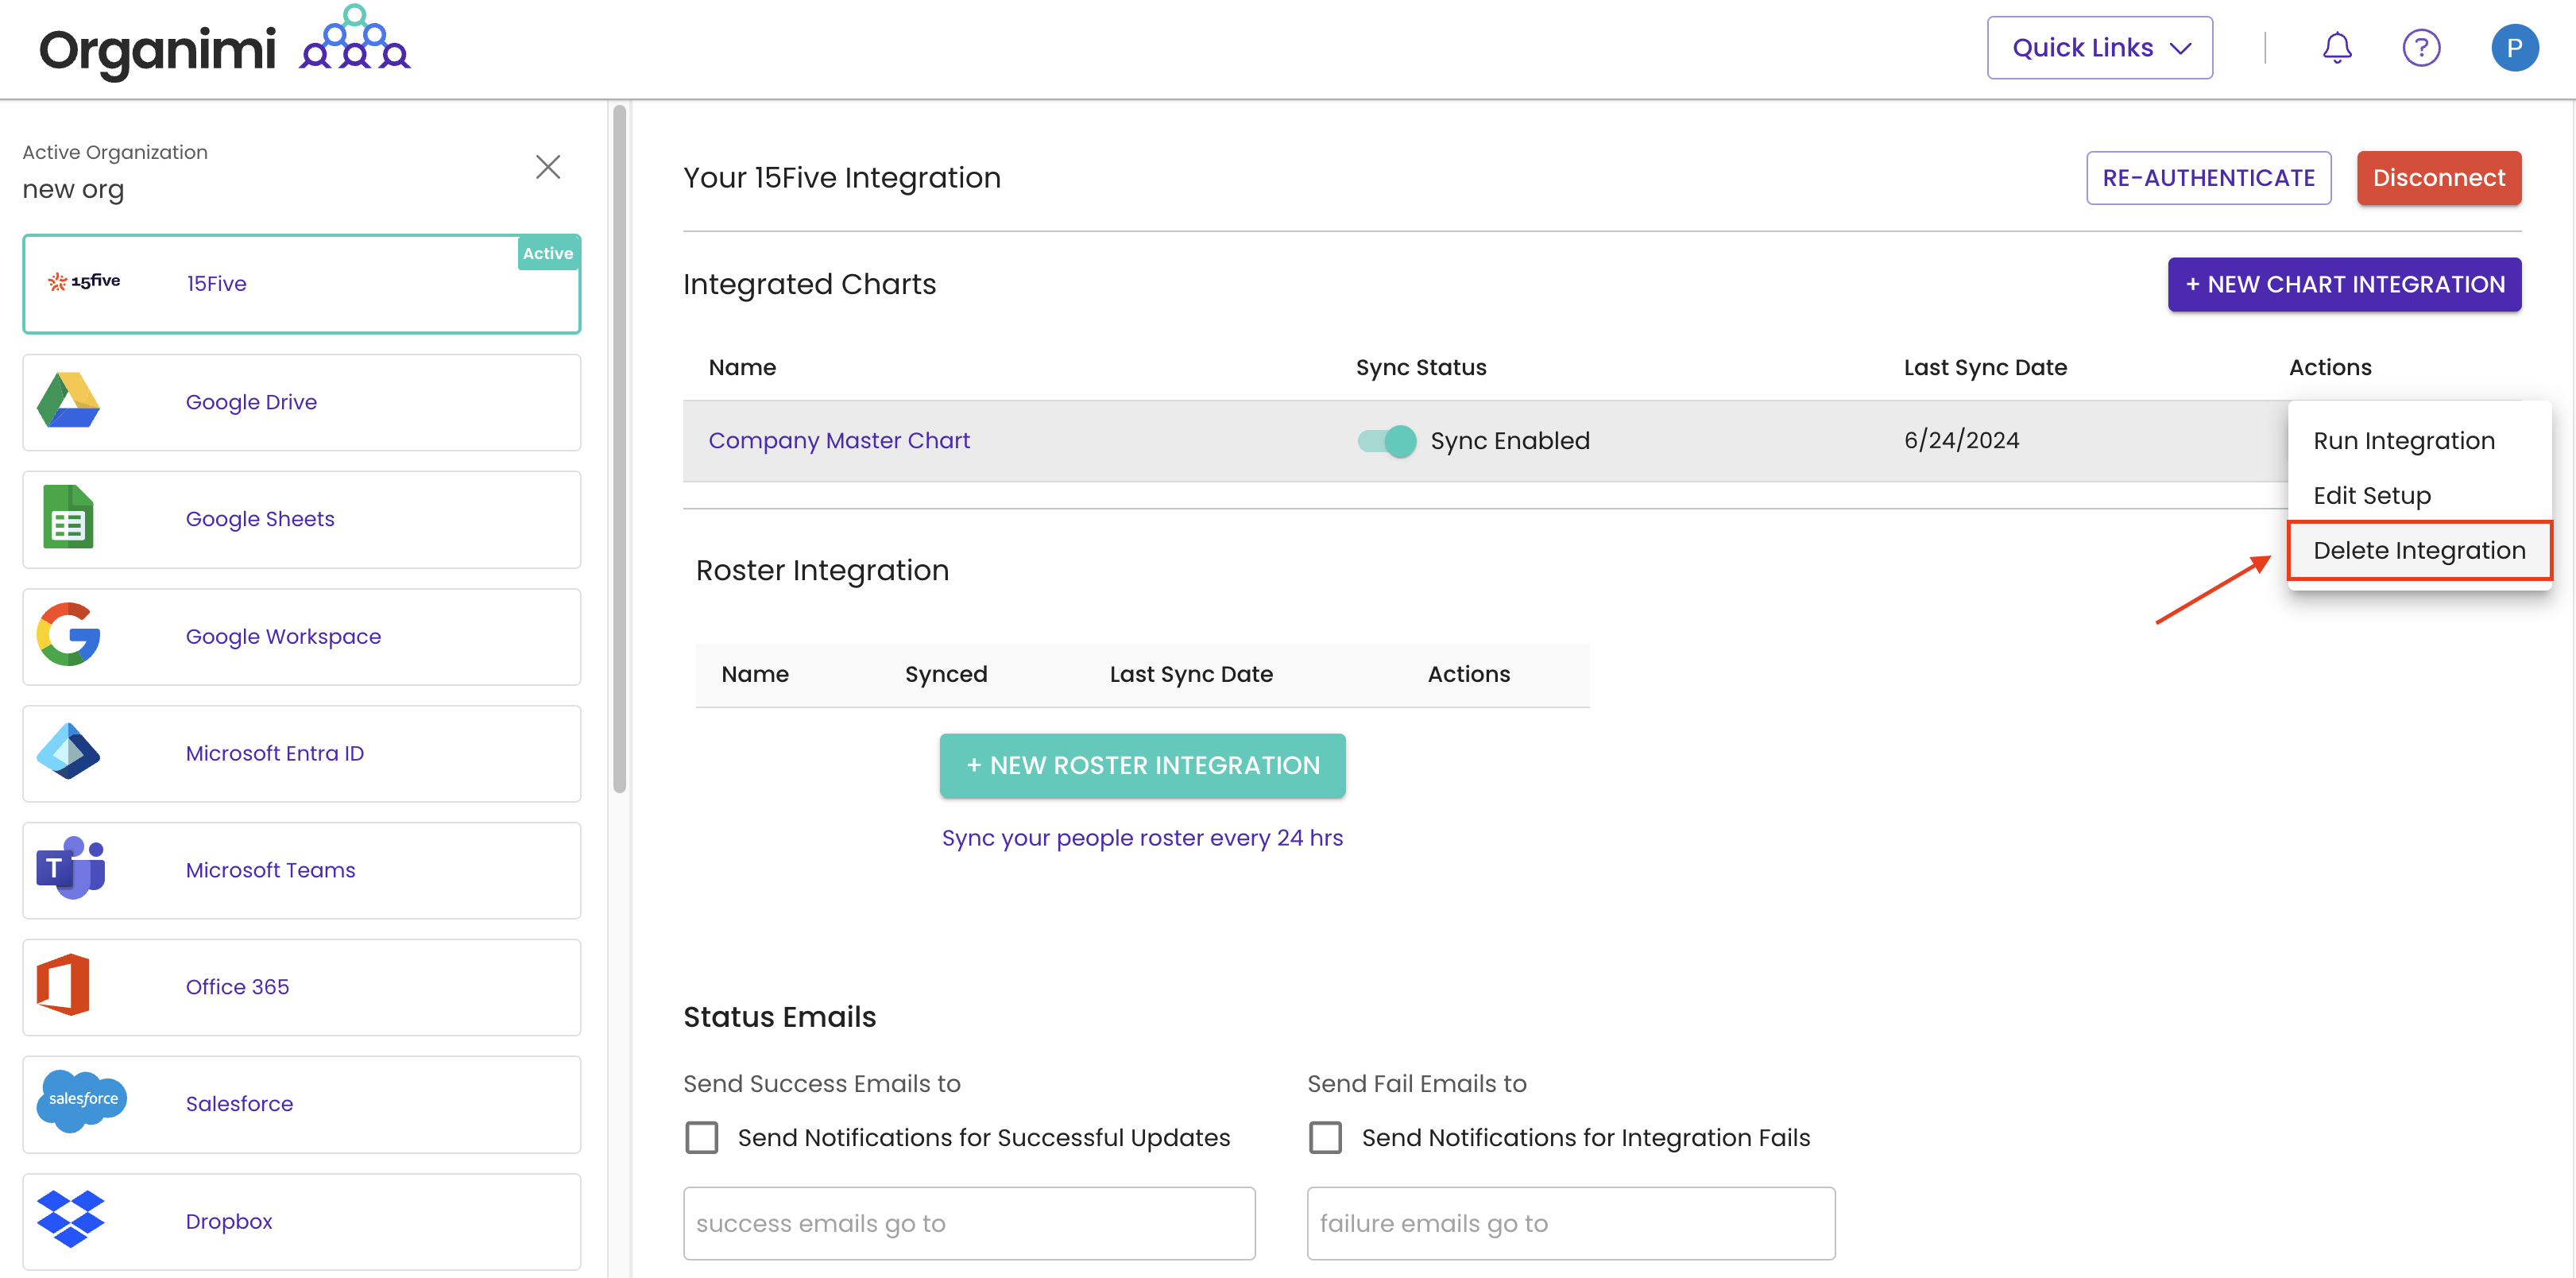Viewport: 2576px width, 1278px height.
Task: Select the Dropbox icon
Action: pyautogui.click(x=70, y=1219)
